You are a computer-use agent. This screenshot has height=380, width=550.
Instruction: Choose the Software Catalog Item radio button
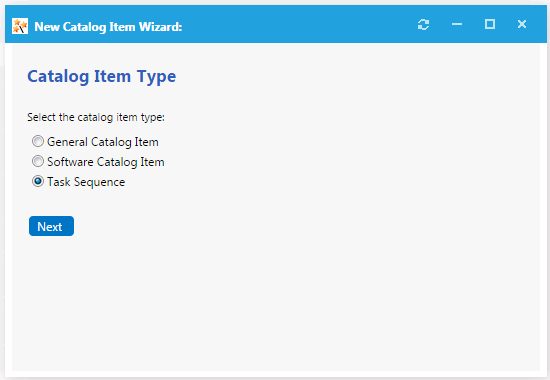click(x=38, y=161)
